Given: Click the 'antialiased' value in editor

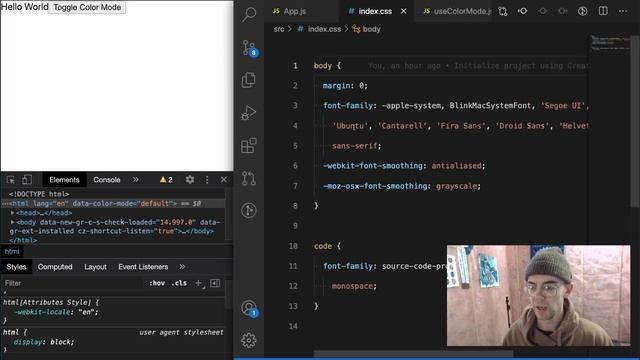Looking at the screenshot, I should pyautogui.click(x=456, y=166).
